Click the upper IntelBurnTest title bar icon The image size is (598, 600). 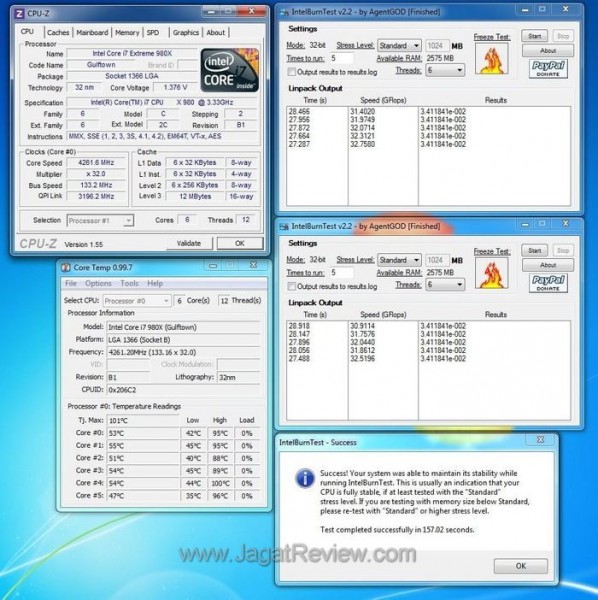tap(284, 13)
